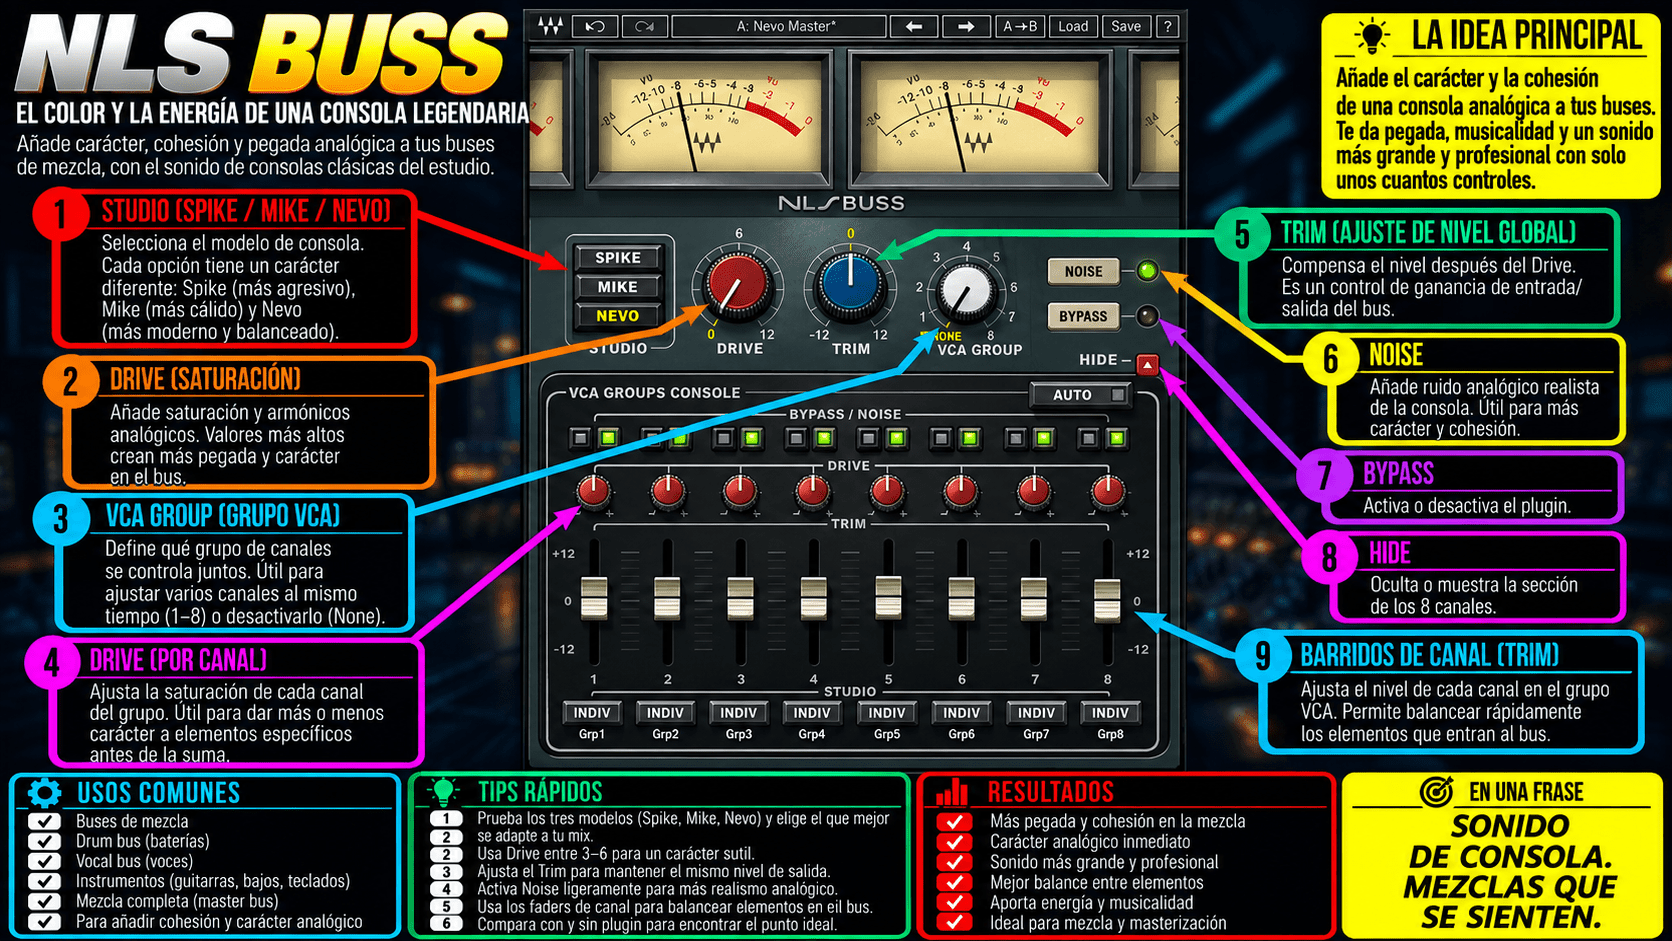
Task: Open INDIV studio selector for Grp3
Action: click(739, 713)
